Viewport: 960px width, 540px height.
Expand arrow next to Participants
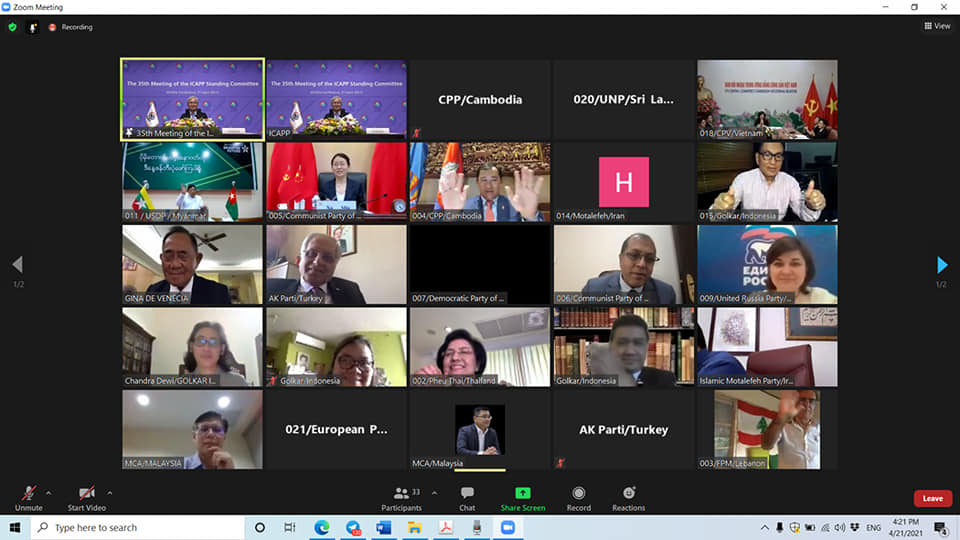[x=434, y=493]
